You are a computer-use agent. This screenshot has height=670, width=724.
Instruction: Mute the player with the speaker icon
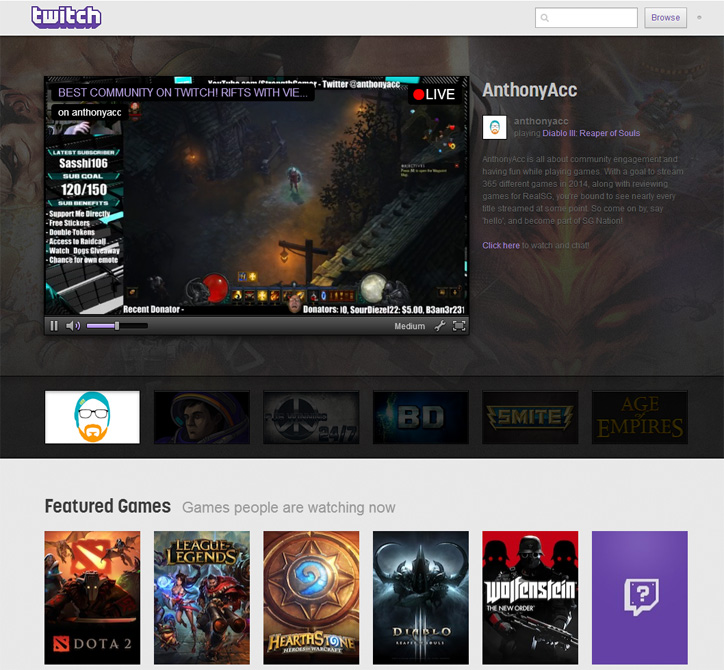(x=73, y=326)
